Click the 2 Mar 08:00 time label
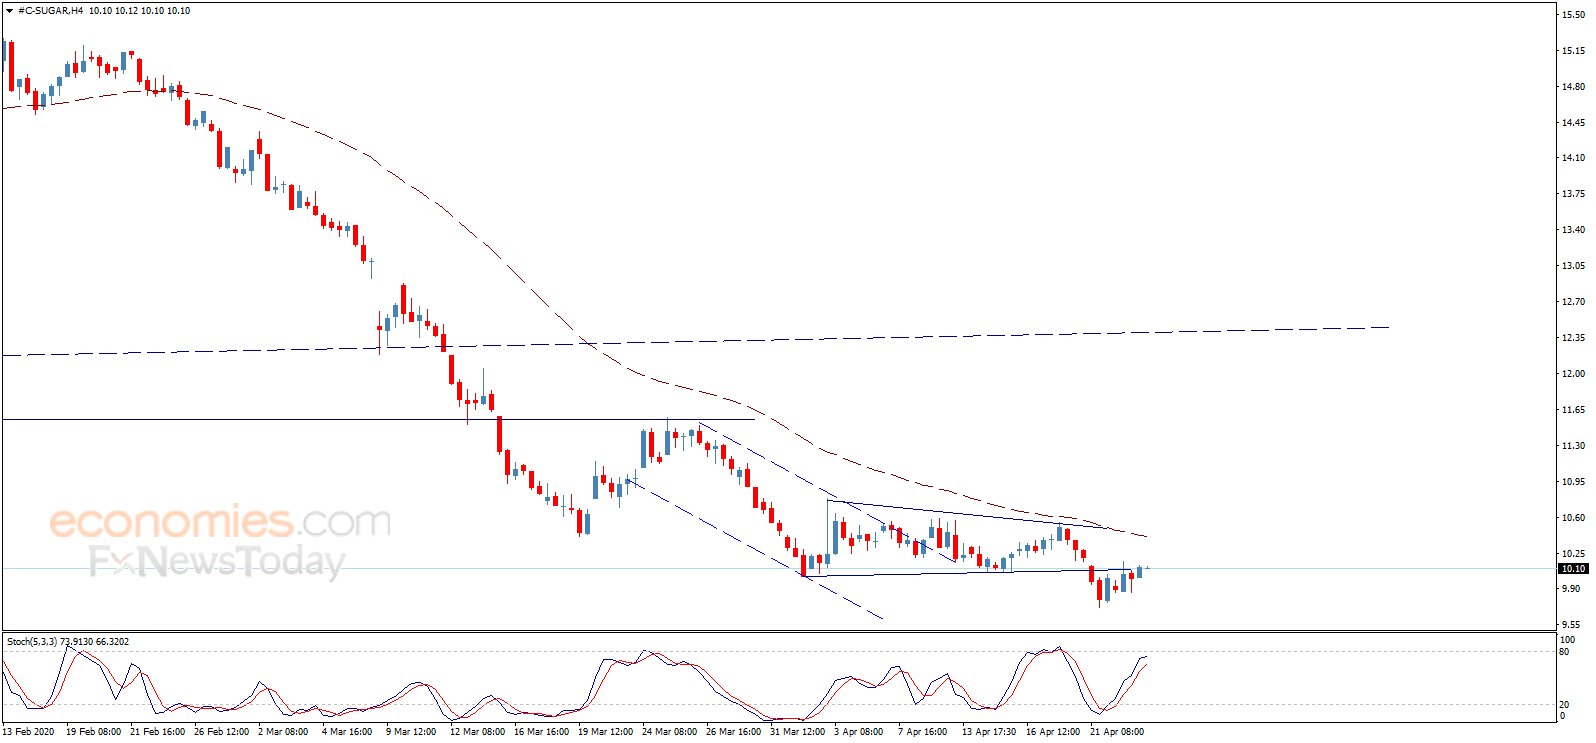Image resolution: width=1596 pixels, height=743 pixels. click(x=283, y=732)
